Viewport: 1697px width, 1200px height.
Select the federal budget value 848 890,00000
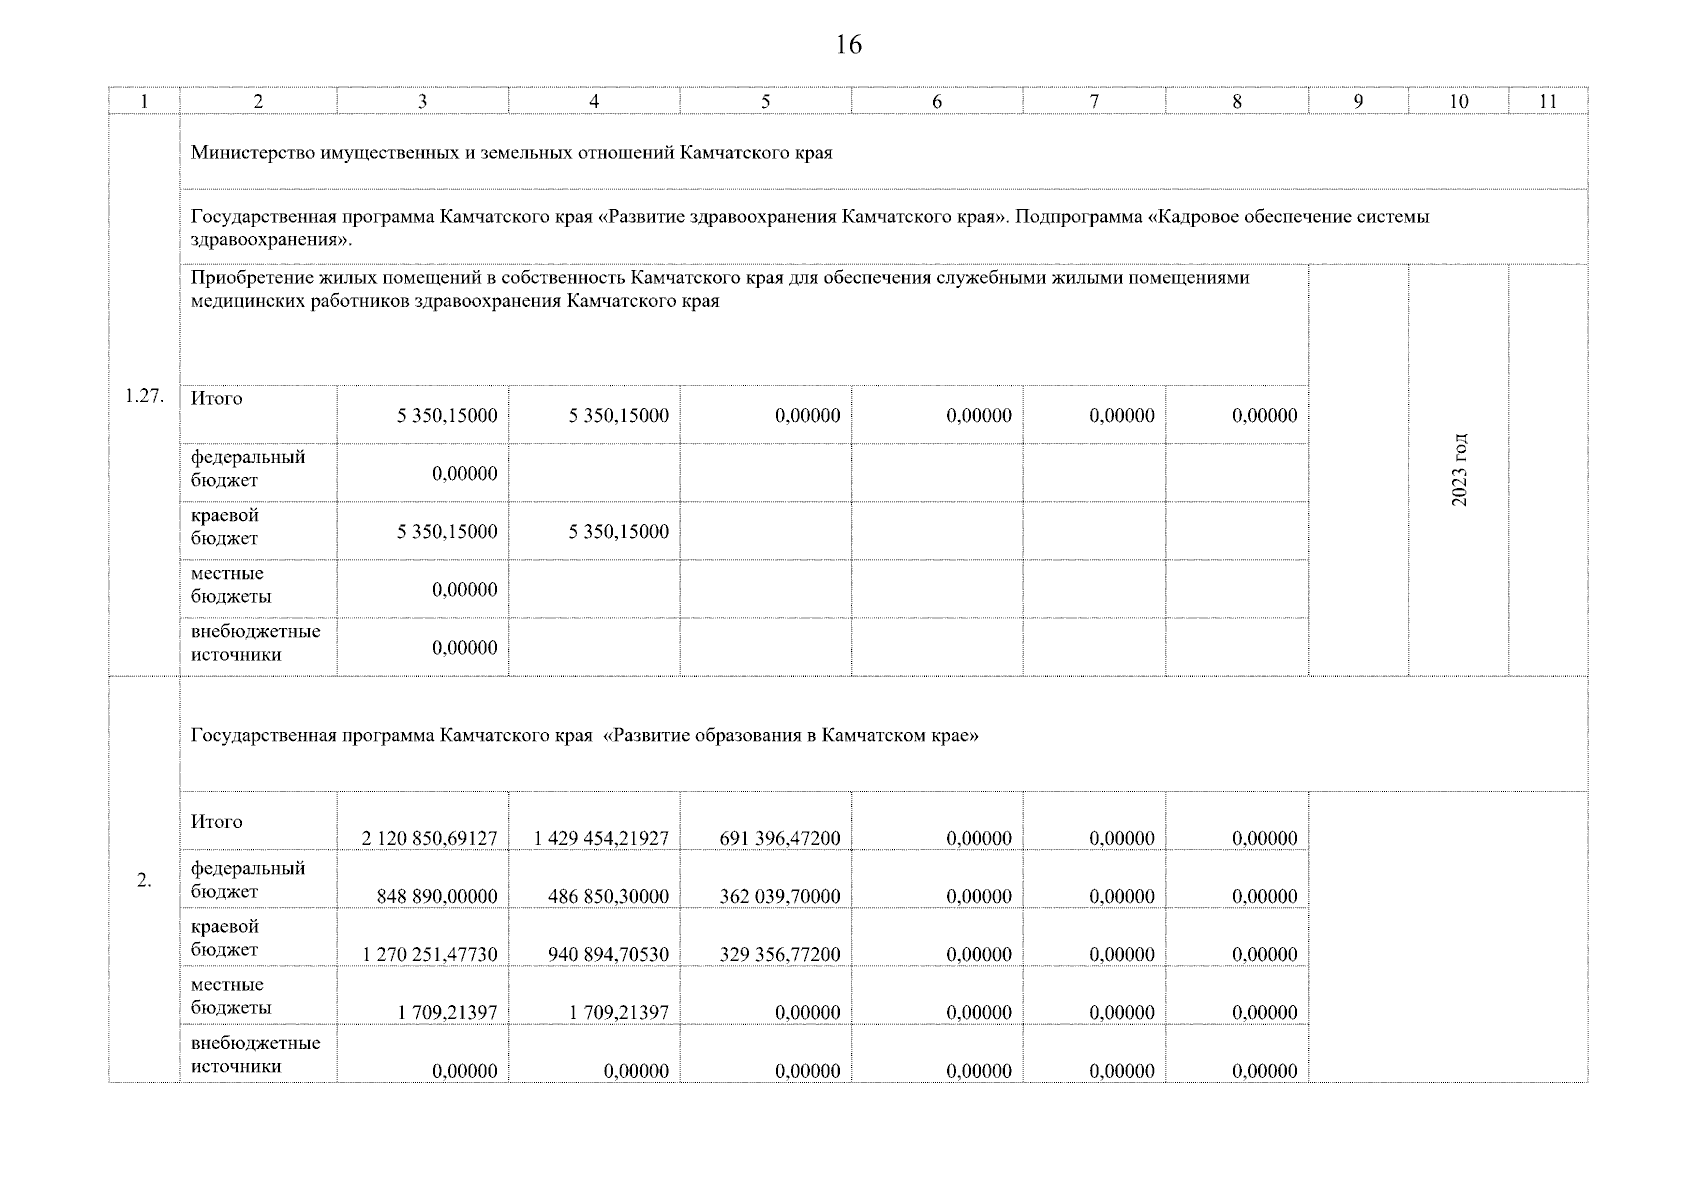(436, 896)
